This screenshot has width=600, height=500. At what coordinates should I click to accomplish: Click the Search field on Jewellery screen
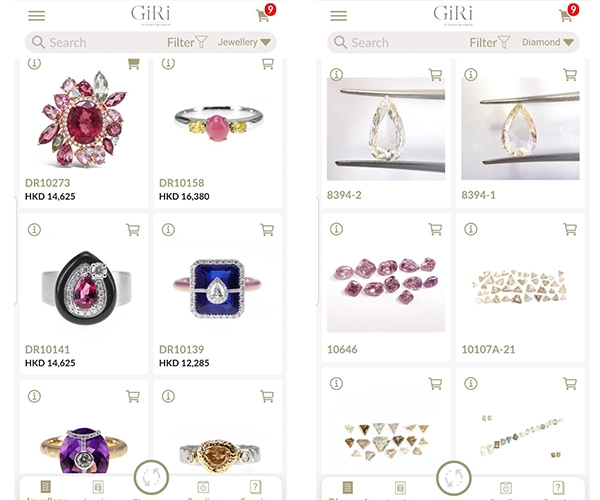[96, 42]
